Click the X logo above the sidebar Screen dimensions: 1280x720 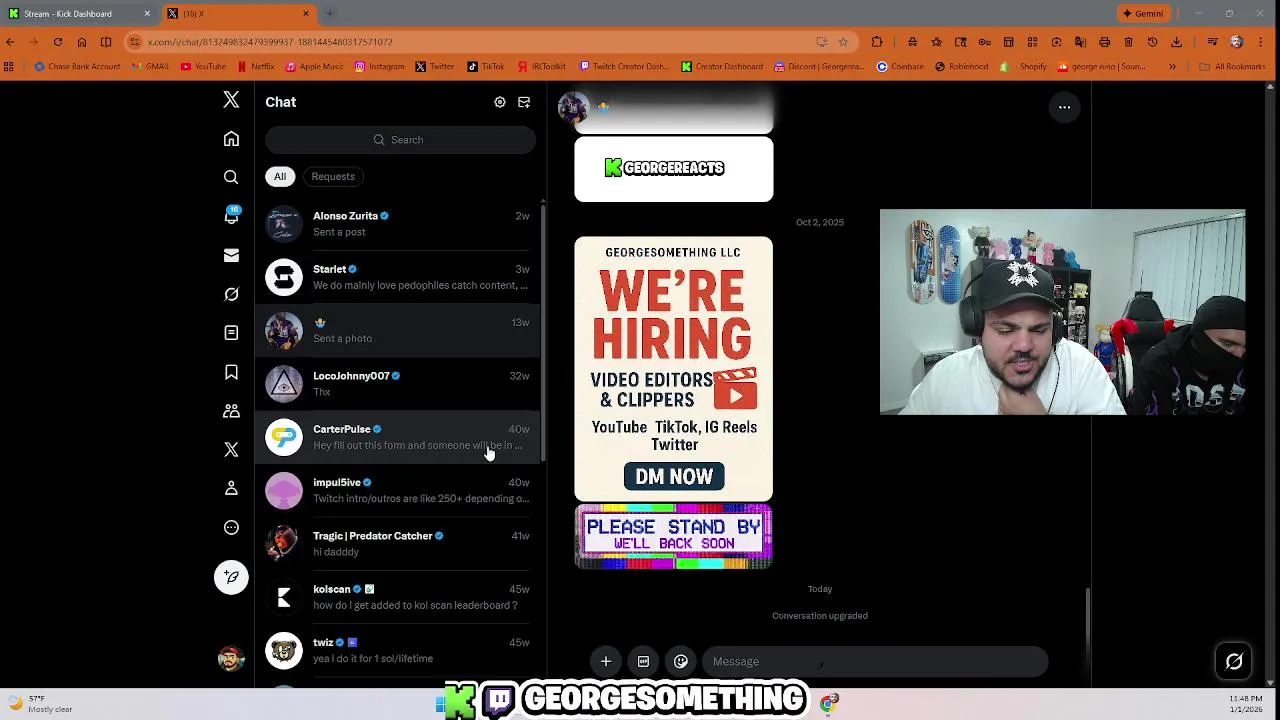pos(231,100)
